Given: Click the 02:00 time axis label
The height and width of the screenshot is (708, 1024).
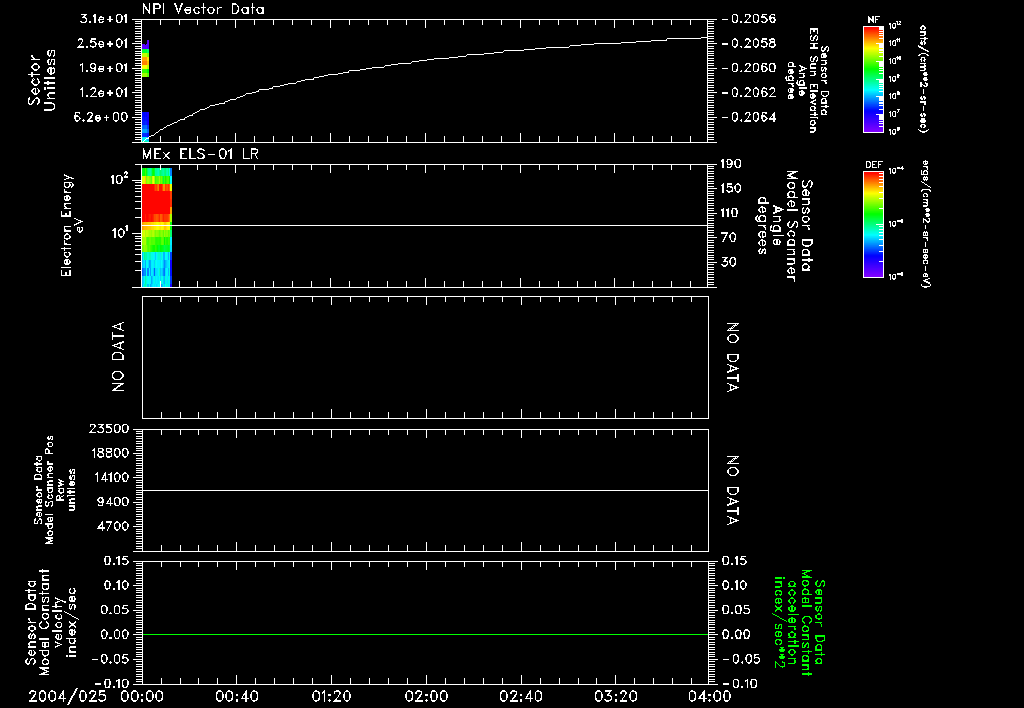Looking at the screenshot, I should (426, 696).
